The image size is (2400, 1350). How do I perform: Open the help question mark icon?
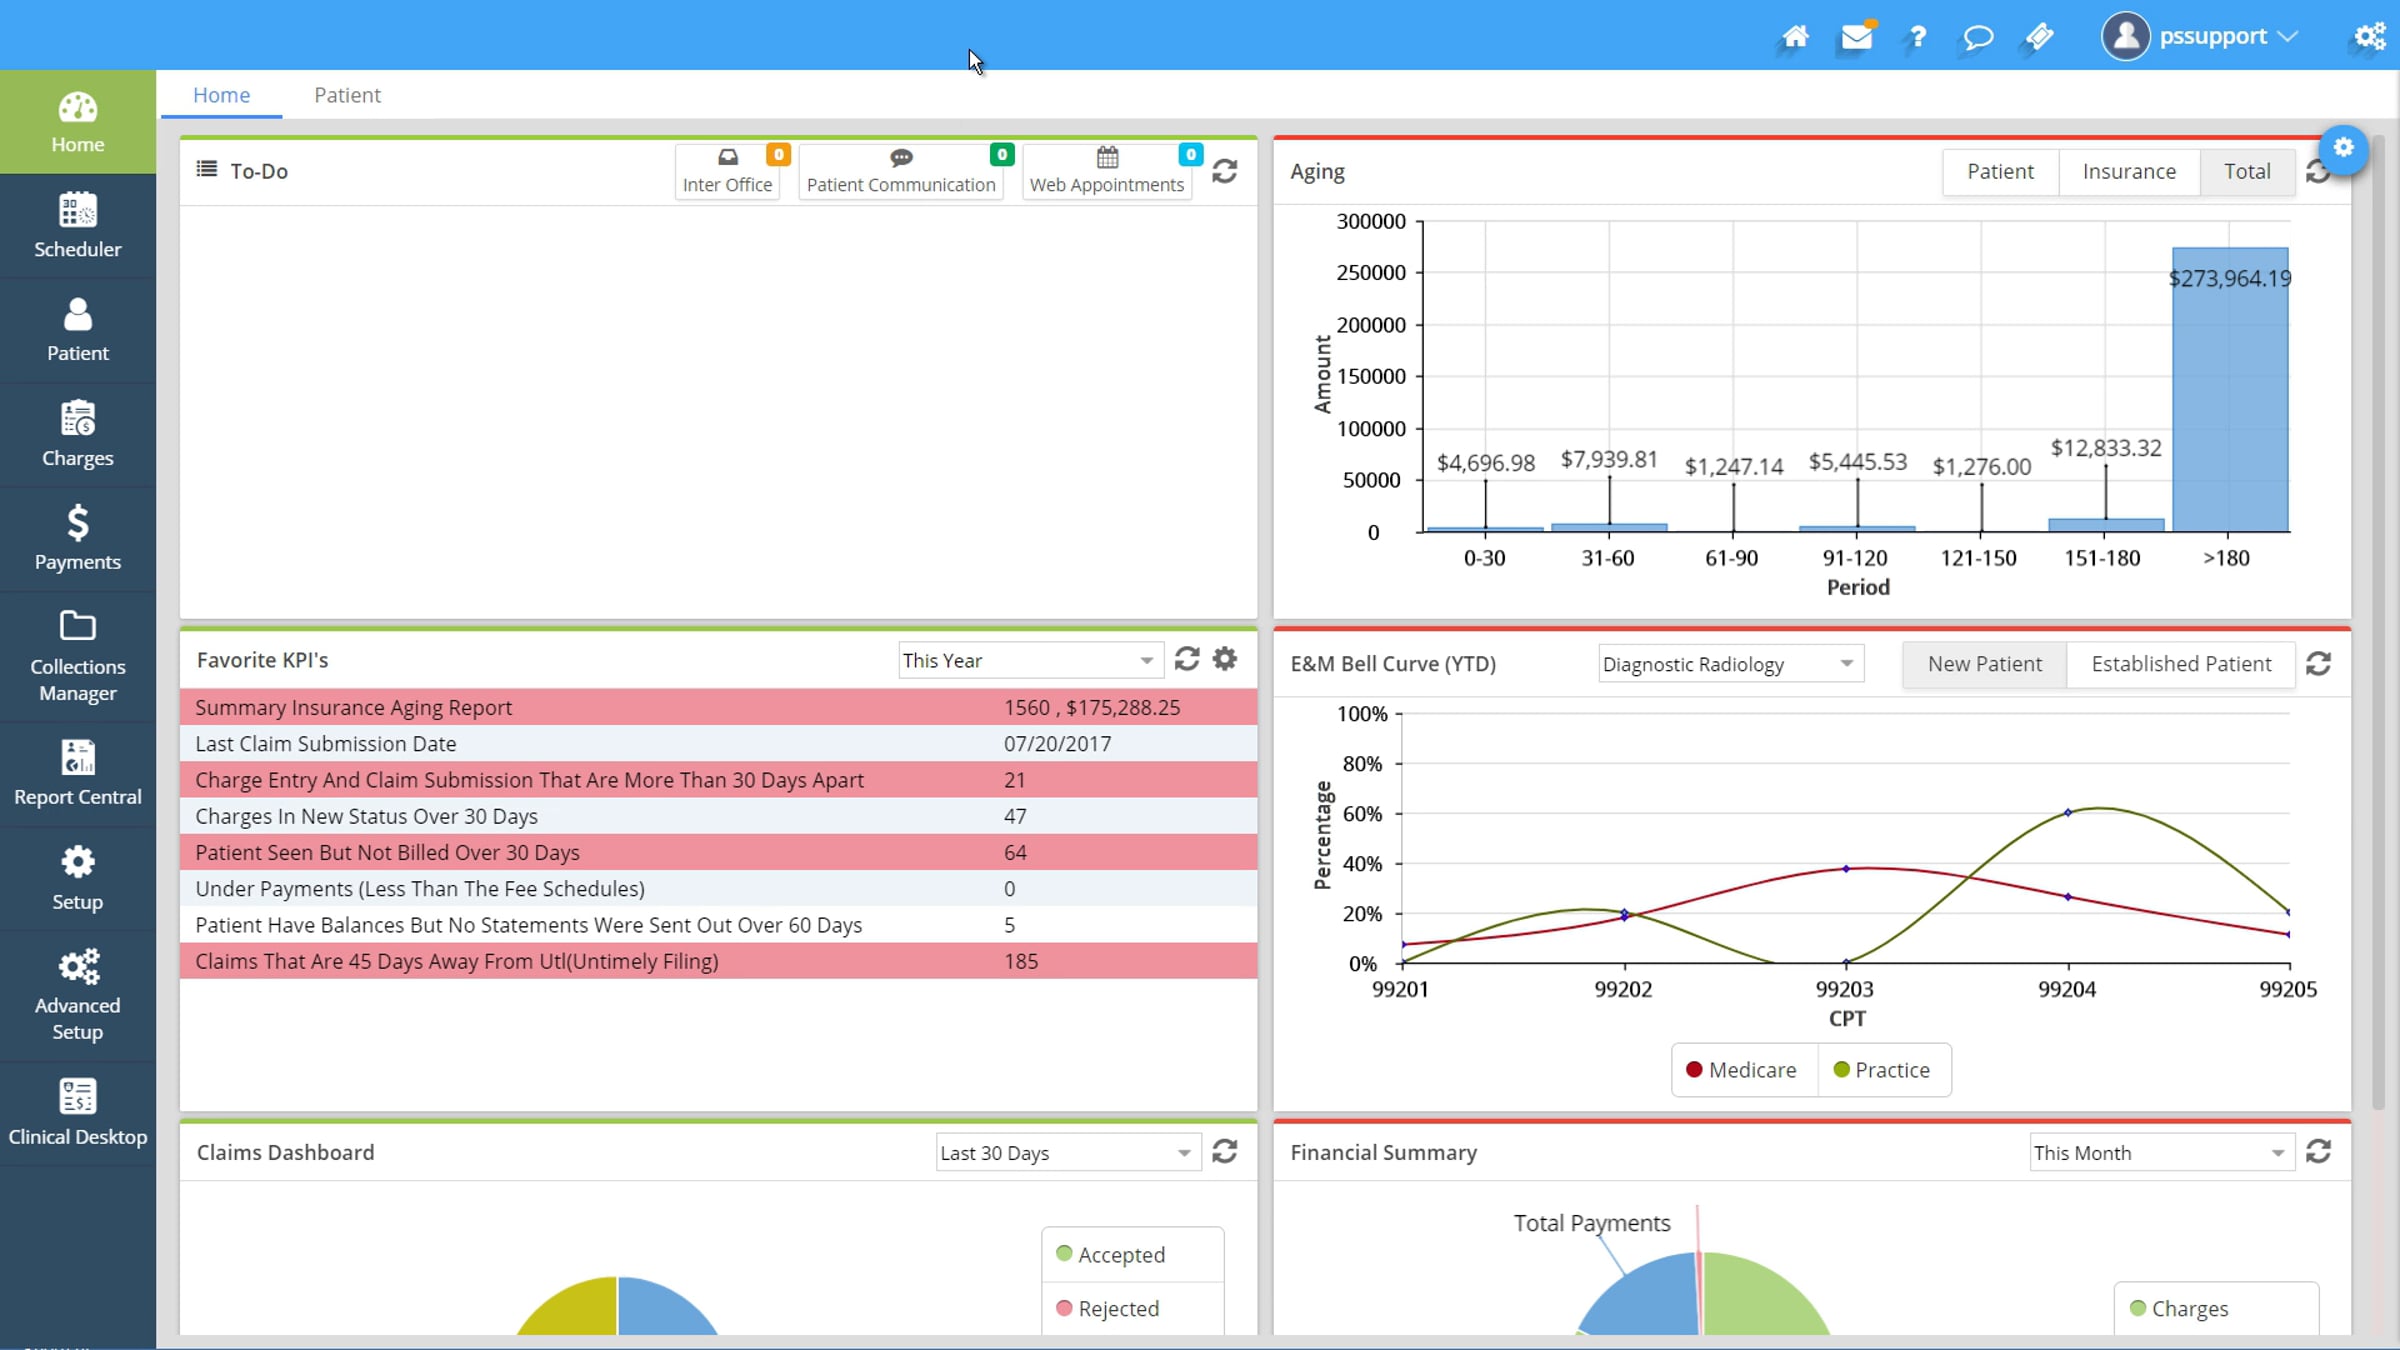(x=1917, y=37)
